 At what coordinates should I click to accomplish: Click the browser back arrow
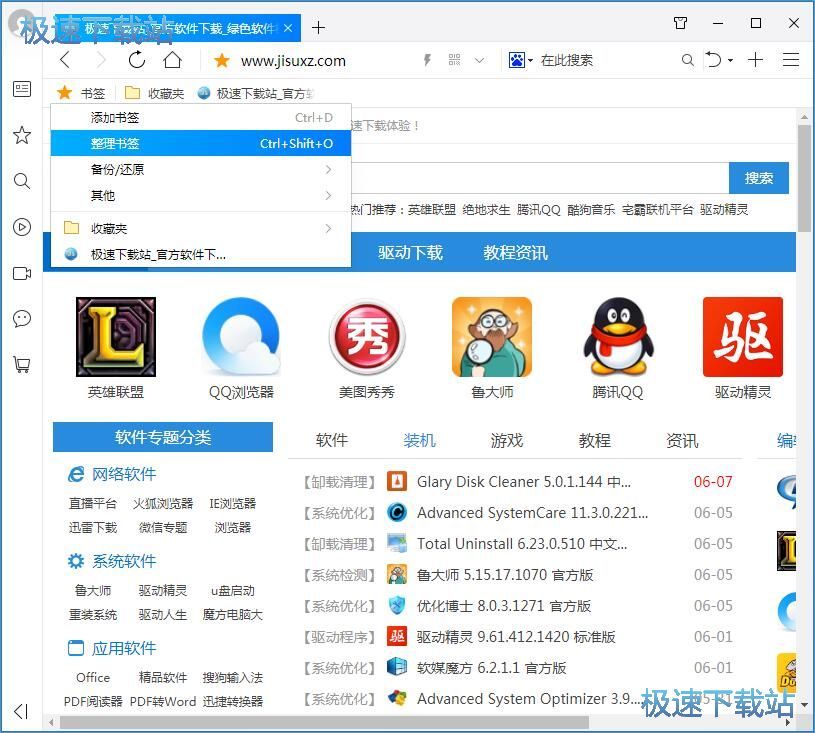[x=65, y=60]
